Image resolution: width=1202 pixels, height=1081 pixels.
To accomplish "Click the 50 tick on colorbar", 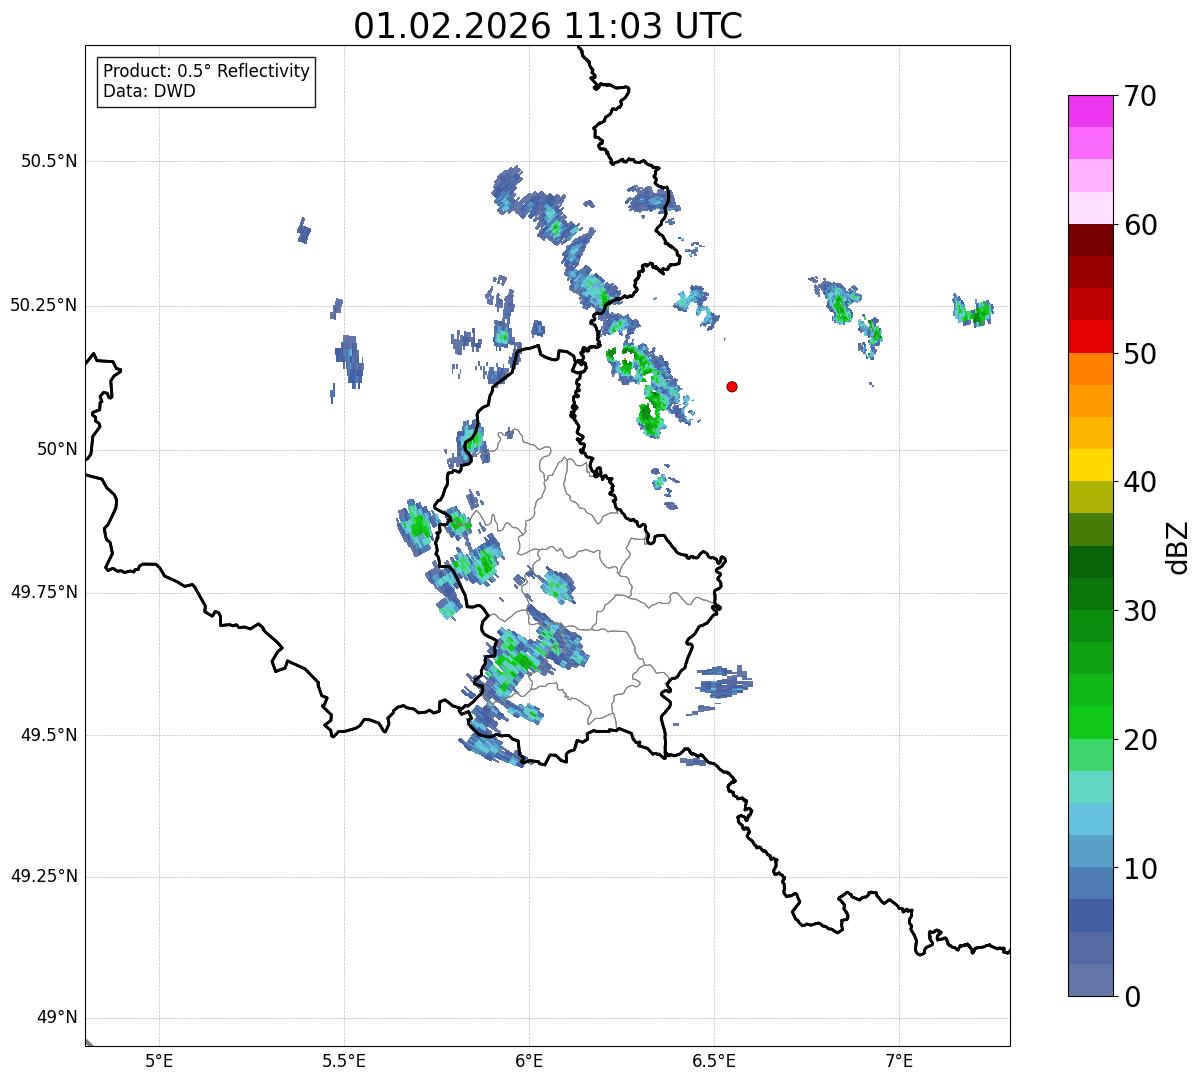I will [x=1140, y=354].
